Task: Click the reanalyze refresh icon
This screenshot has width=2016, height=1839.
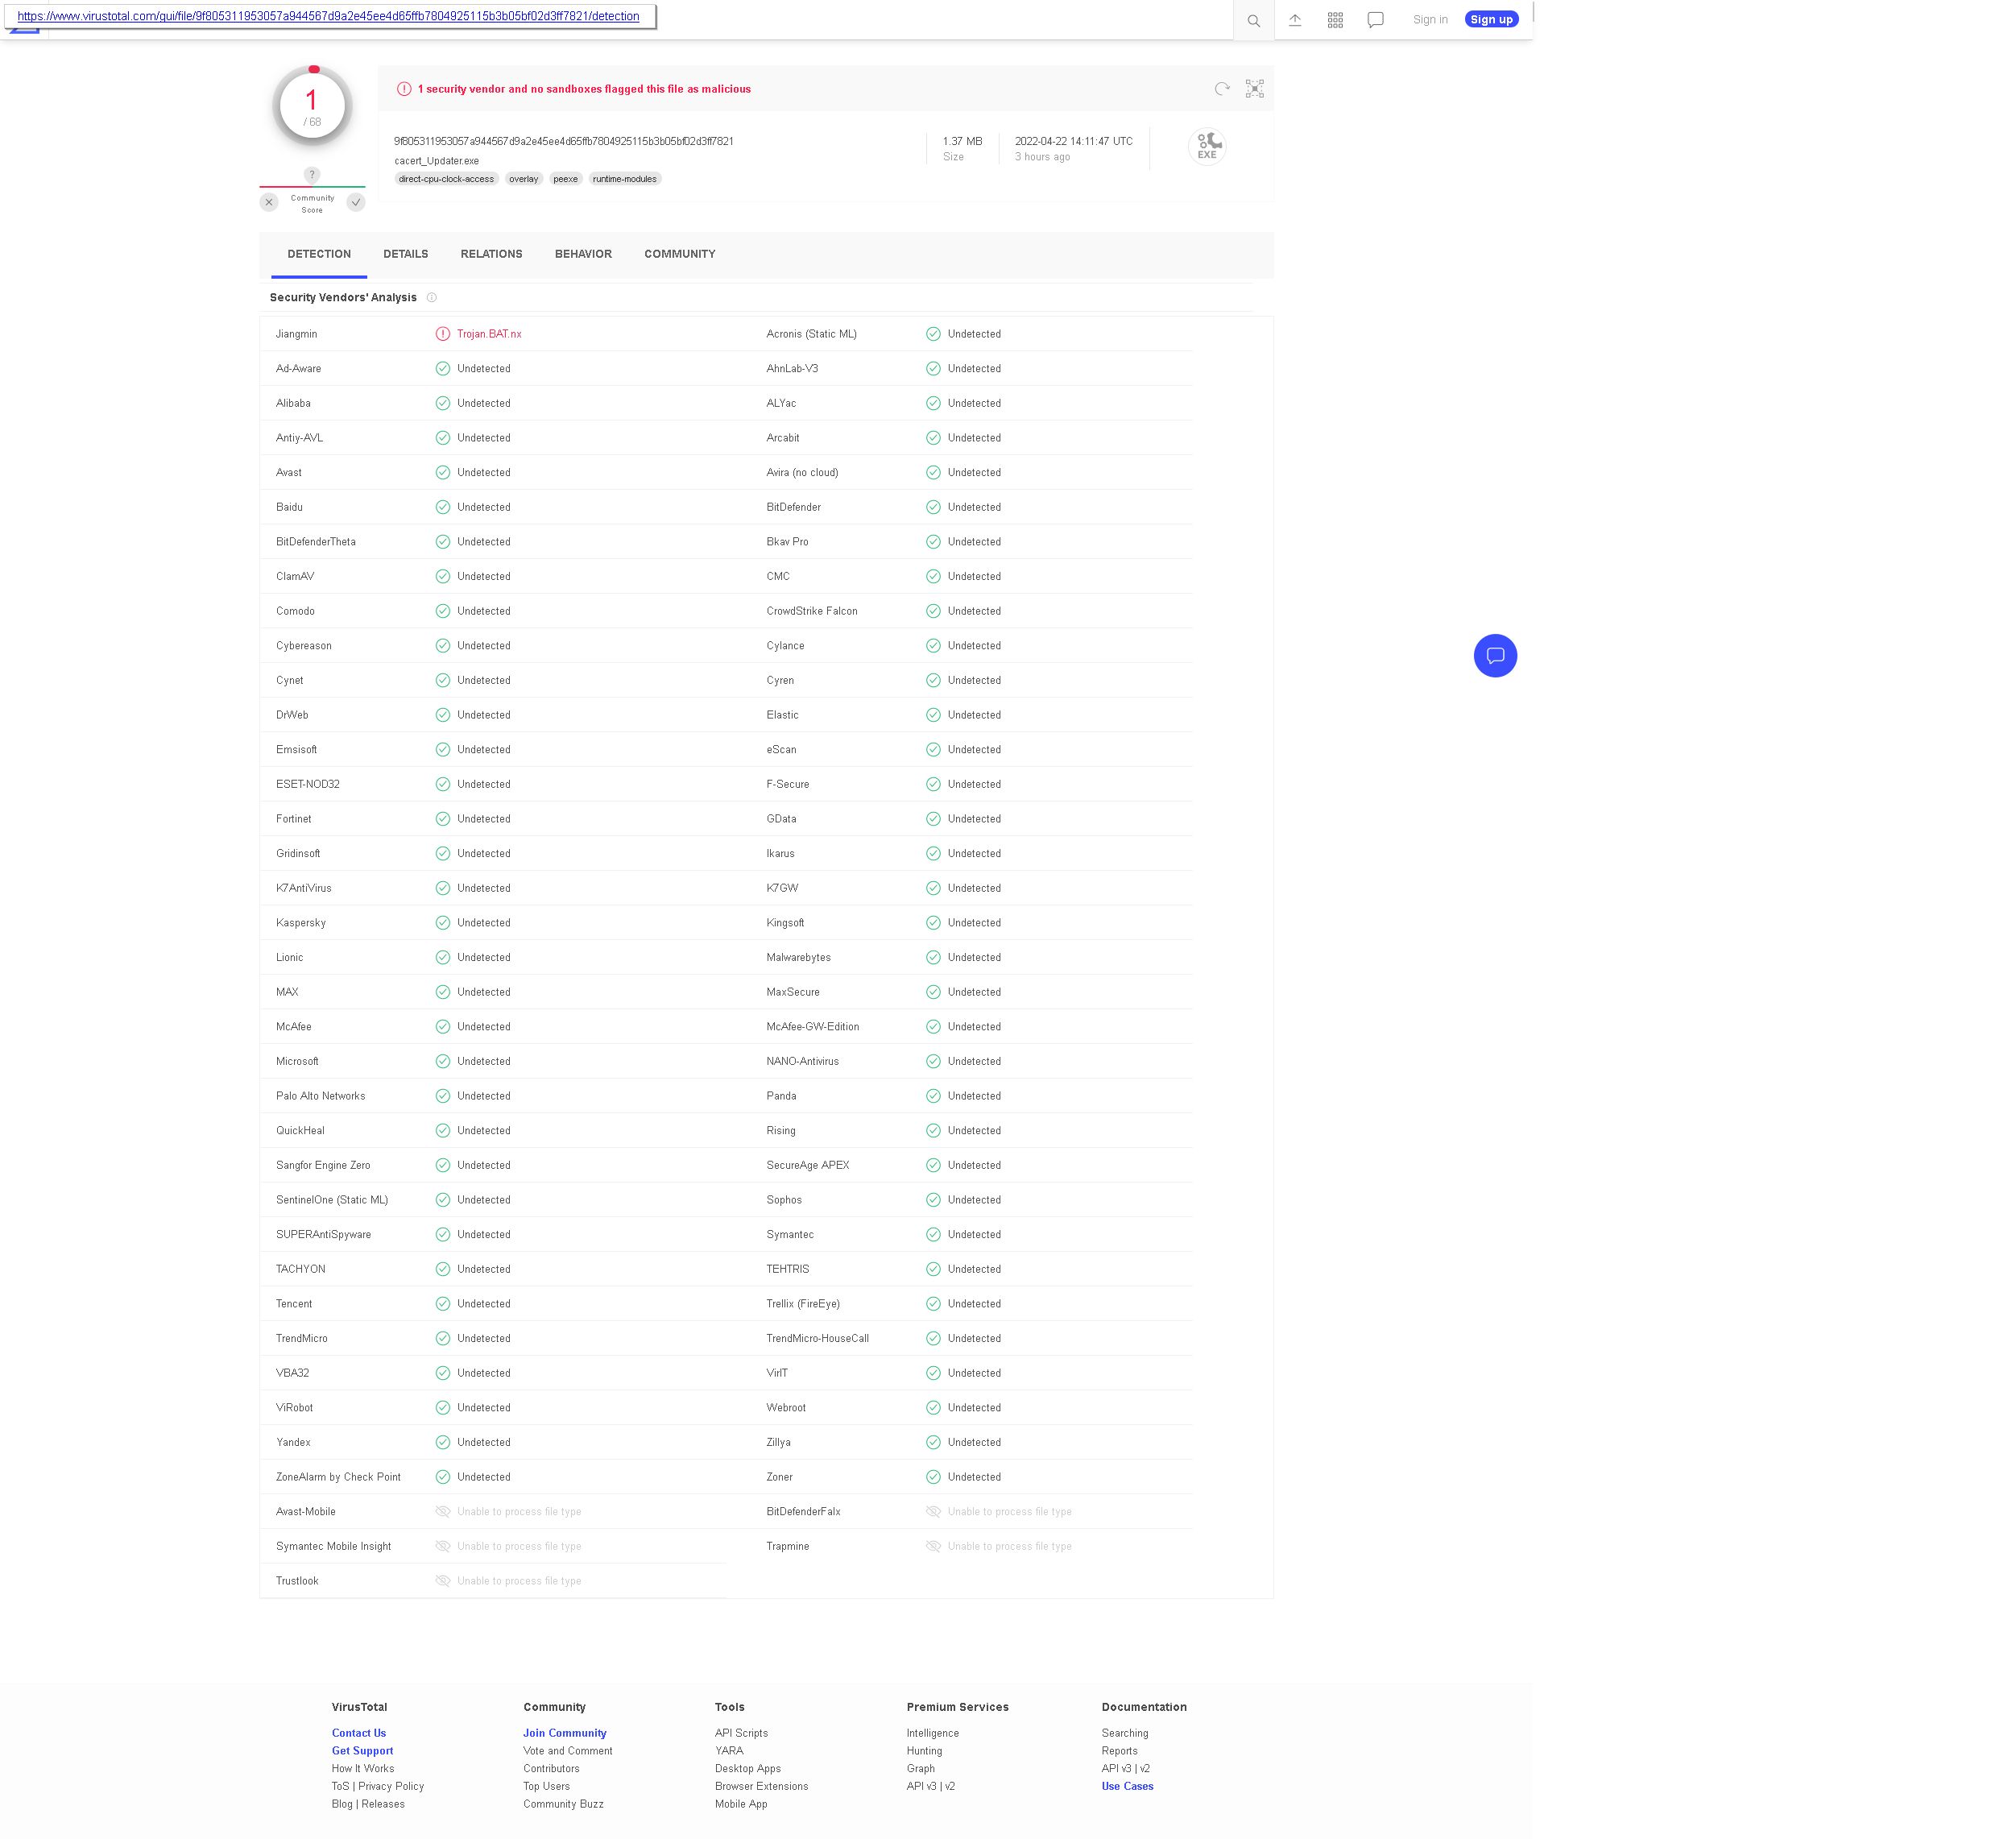Action: pos(1222,89)
